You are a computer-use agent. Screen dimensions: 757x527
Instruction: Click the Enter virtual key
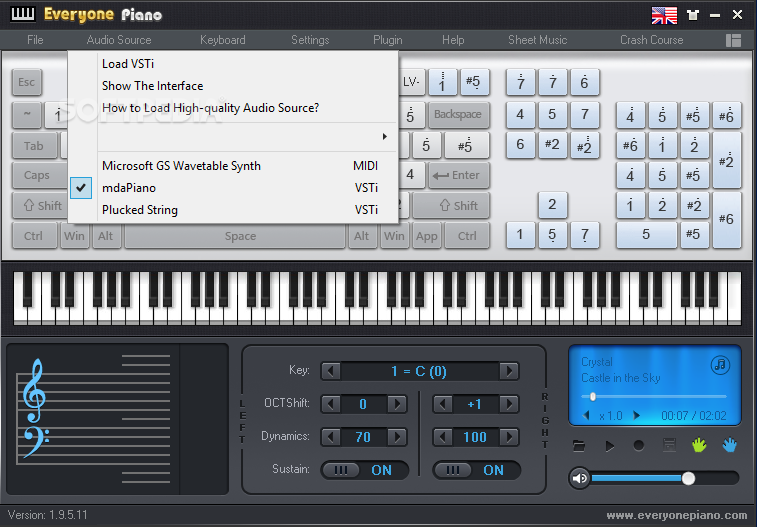point(458,175)
